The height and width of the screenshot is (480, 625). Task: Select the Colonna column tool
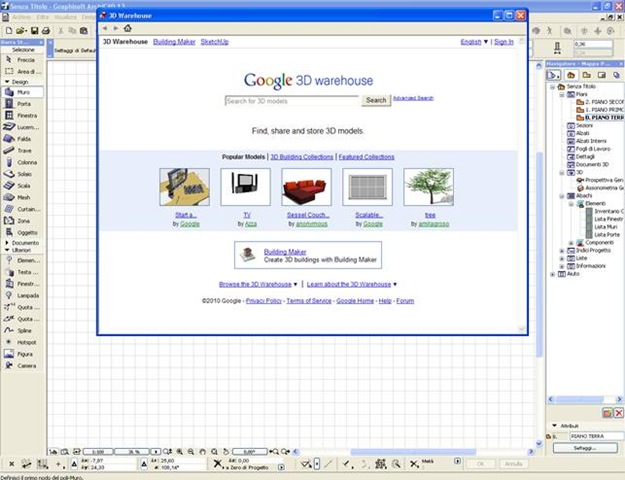(22, 162)
